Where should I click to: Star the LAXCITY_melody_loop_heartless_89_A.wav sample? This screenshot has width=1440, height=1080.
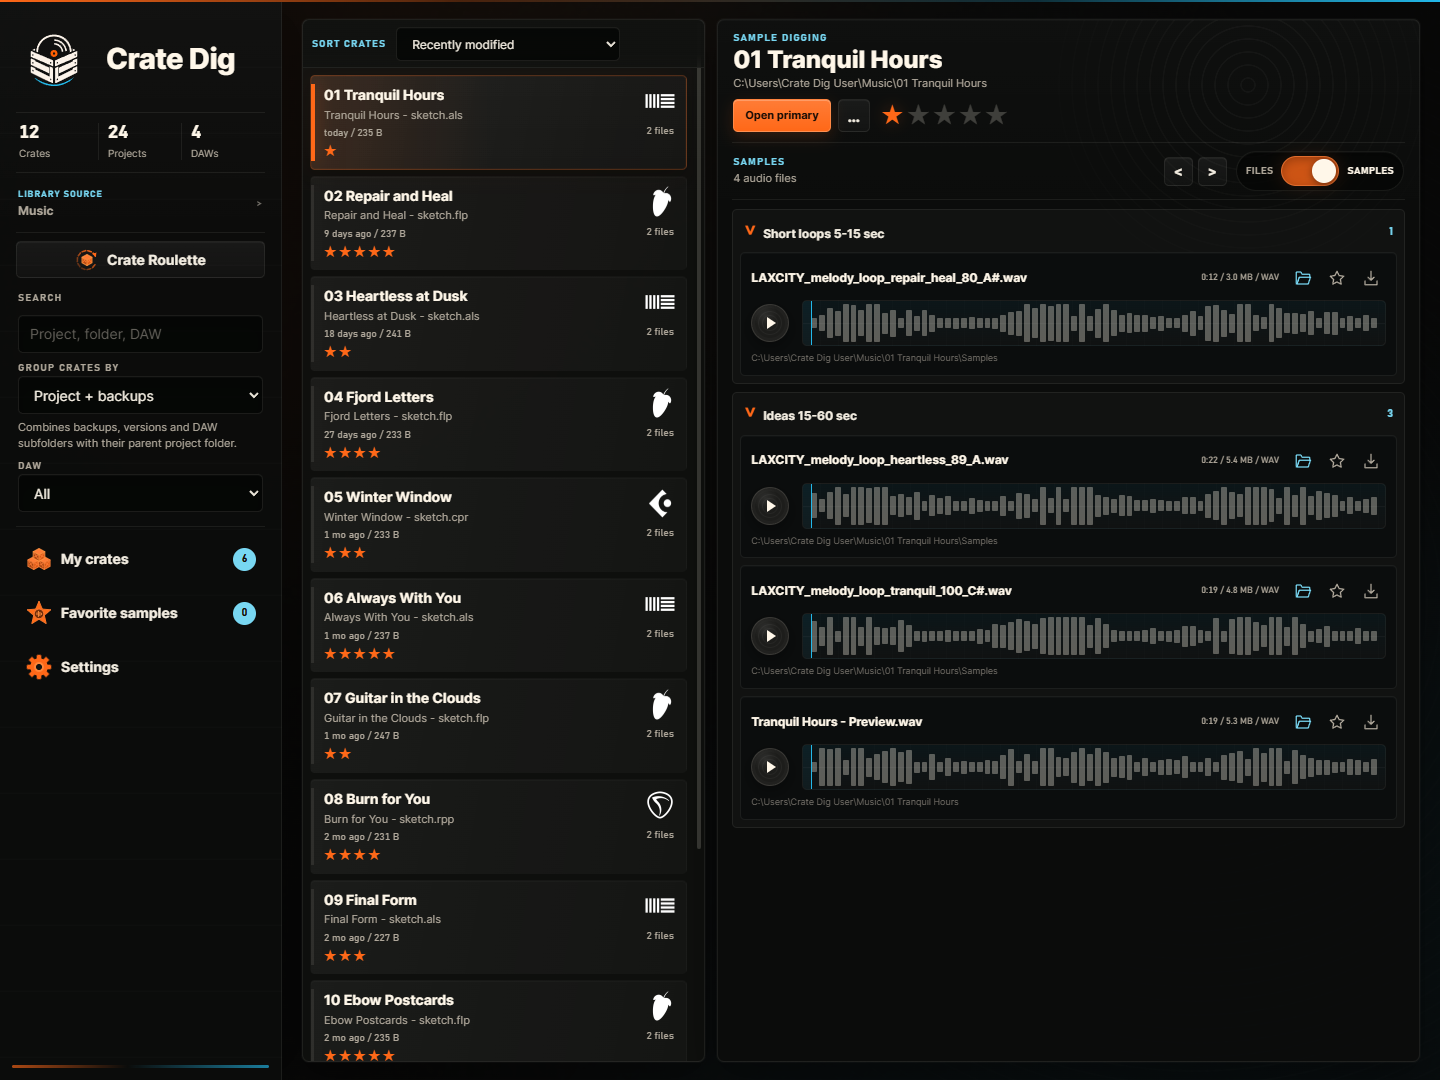pyautogui.click(x=1337, y=461)
